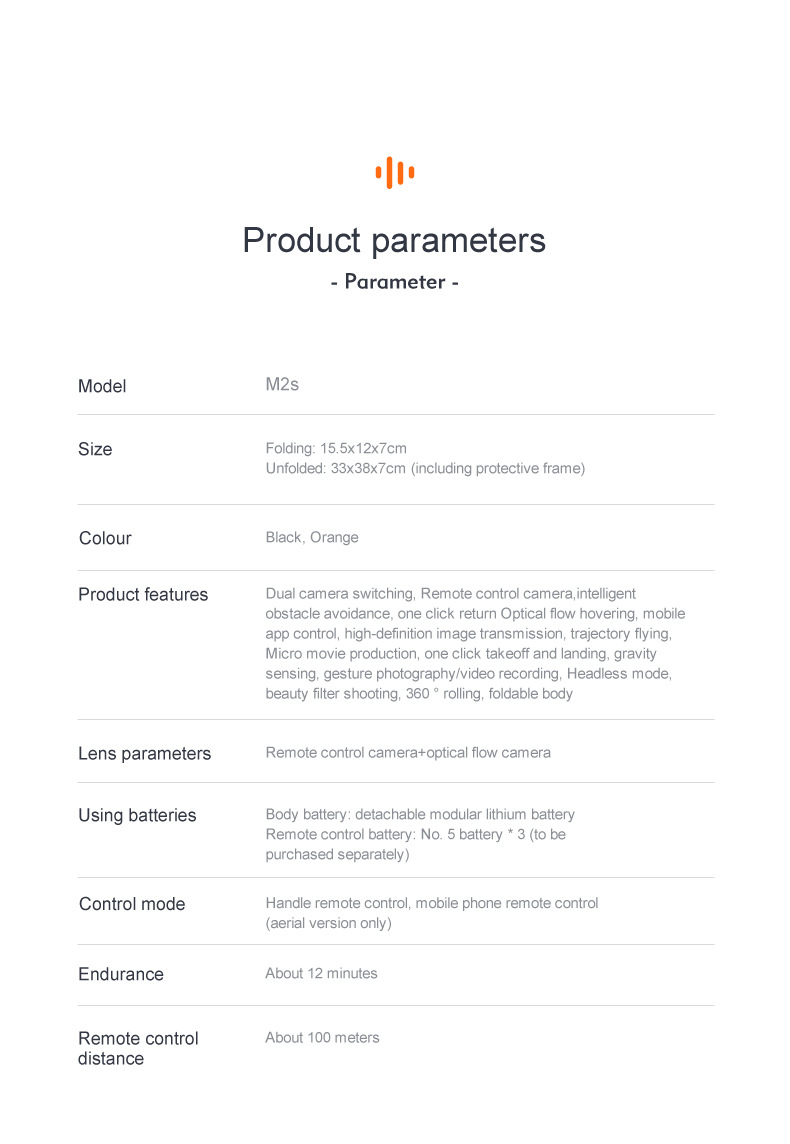The height and width of the screenshot is (1144, 790).
Task: Click the "Black, Orange" colour value
Action: point(312,537)
